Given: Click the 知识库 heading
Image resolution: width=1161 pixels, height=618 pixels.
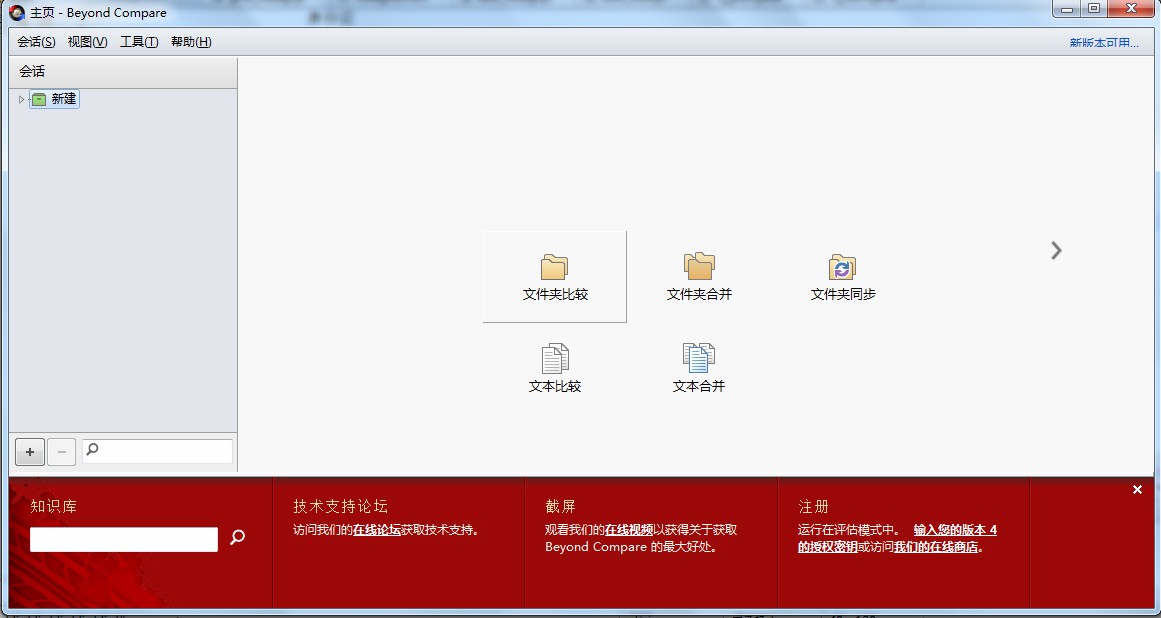Looking at the screenshot, I should pos(53,507).
